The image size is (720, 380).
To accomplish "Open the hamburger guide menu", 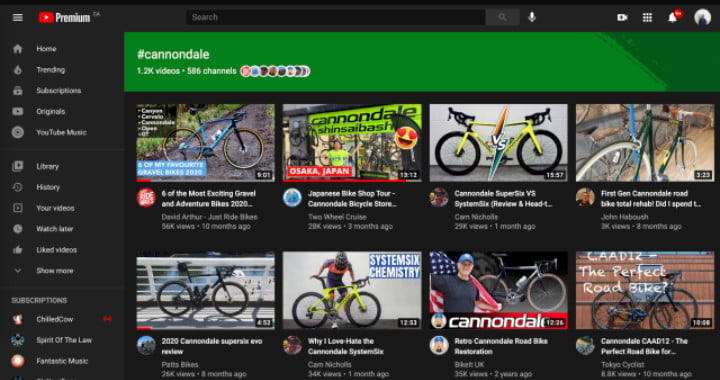I will 17,17.
